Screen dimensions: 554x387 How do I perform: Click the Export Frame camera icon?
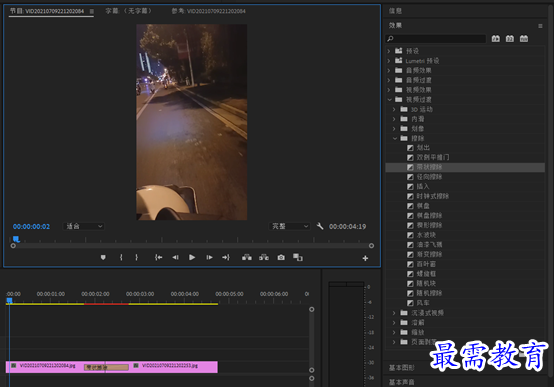coord(281,257)
